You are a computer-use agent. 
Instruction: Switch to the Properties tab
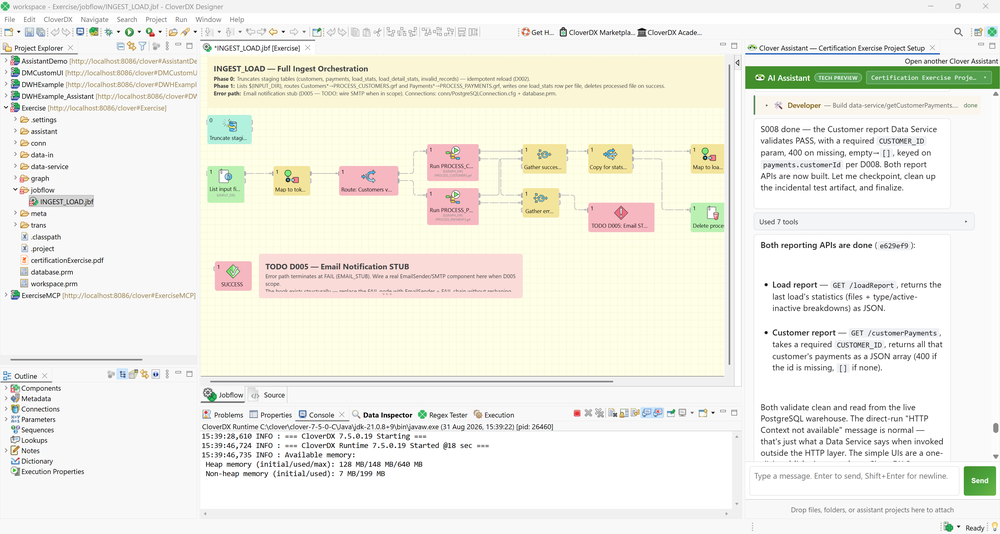pos(270,415)
